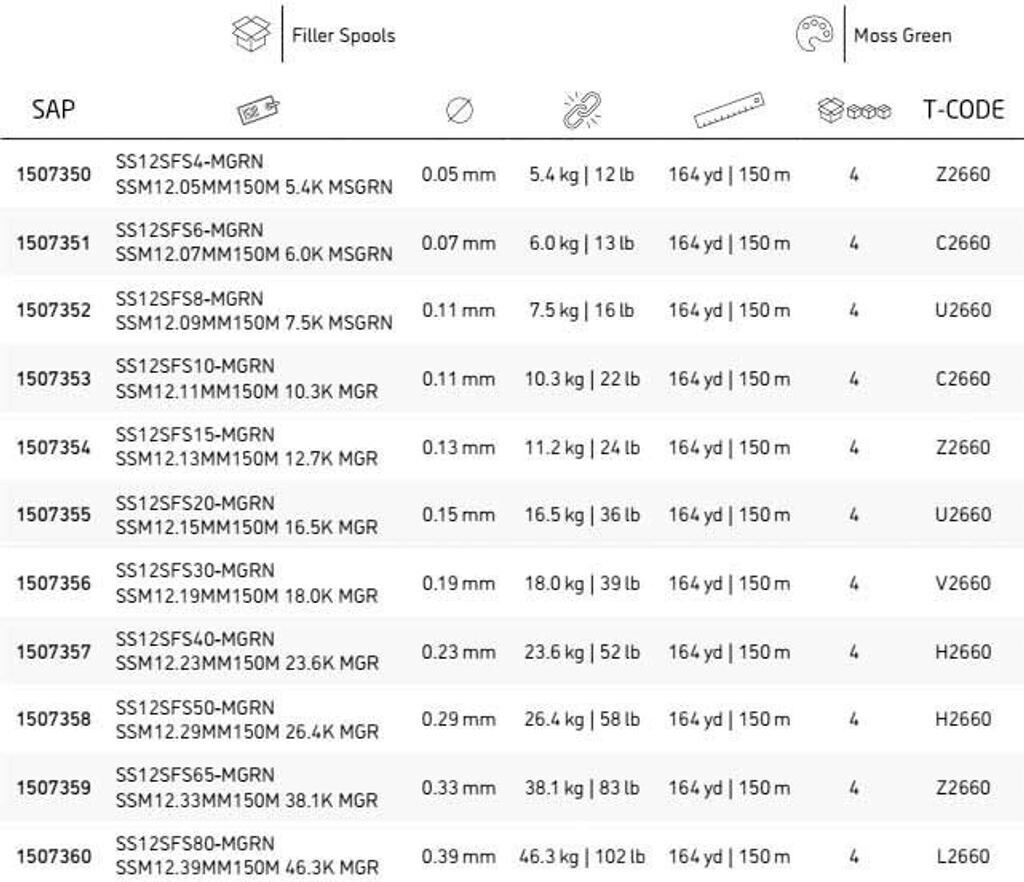
Task: Click the chain link strength icon
Action: (581, 111)
